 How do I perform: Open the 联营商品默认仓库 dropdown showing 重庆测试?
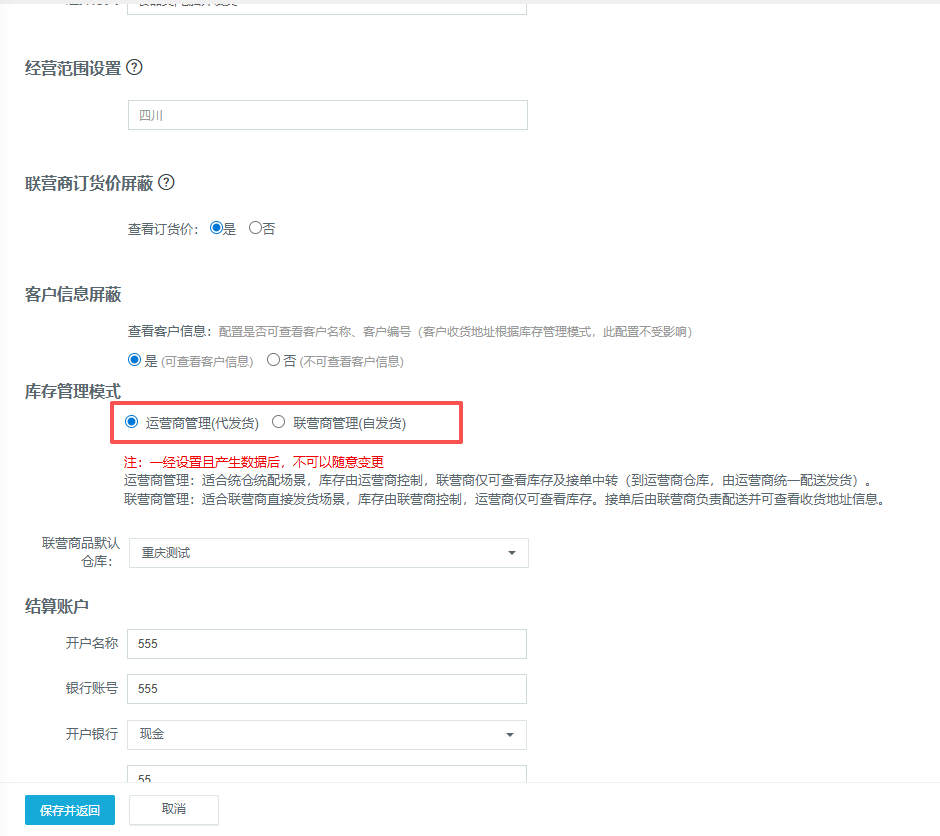point(329,553)
